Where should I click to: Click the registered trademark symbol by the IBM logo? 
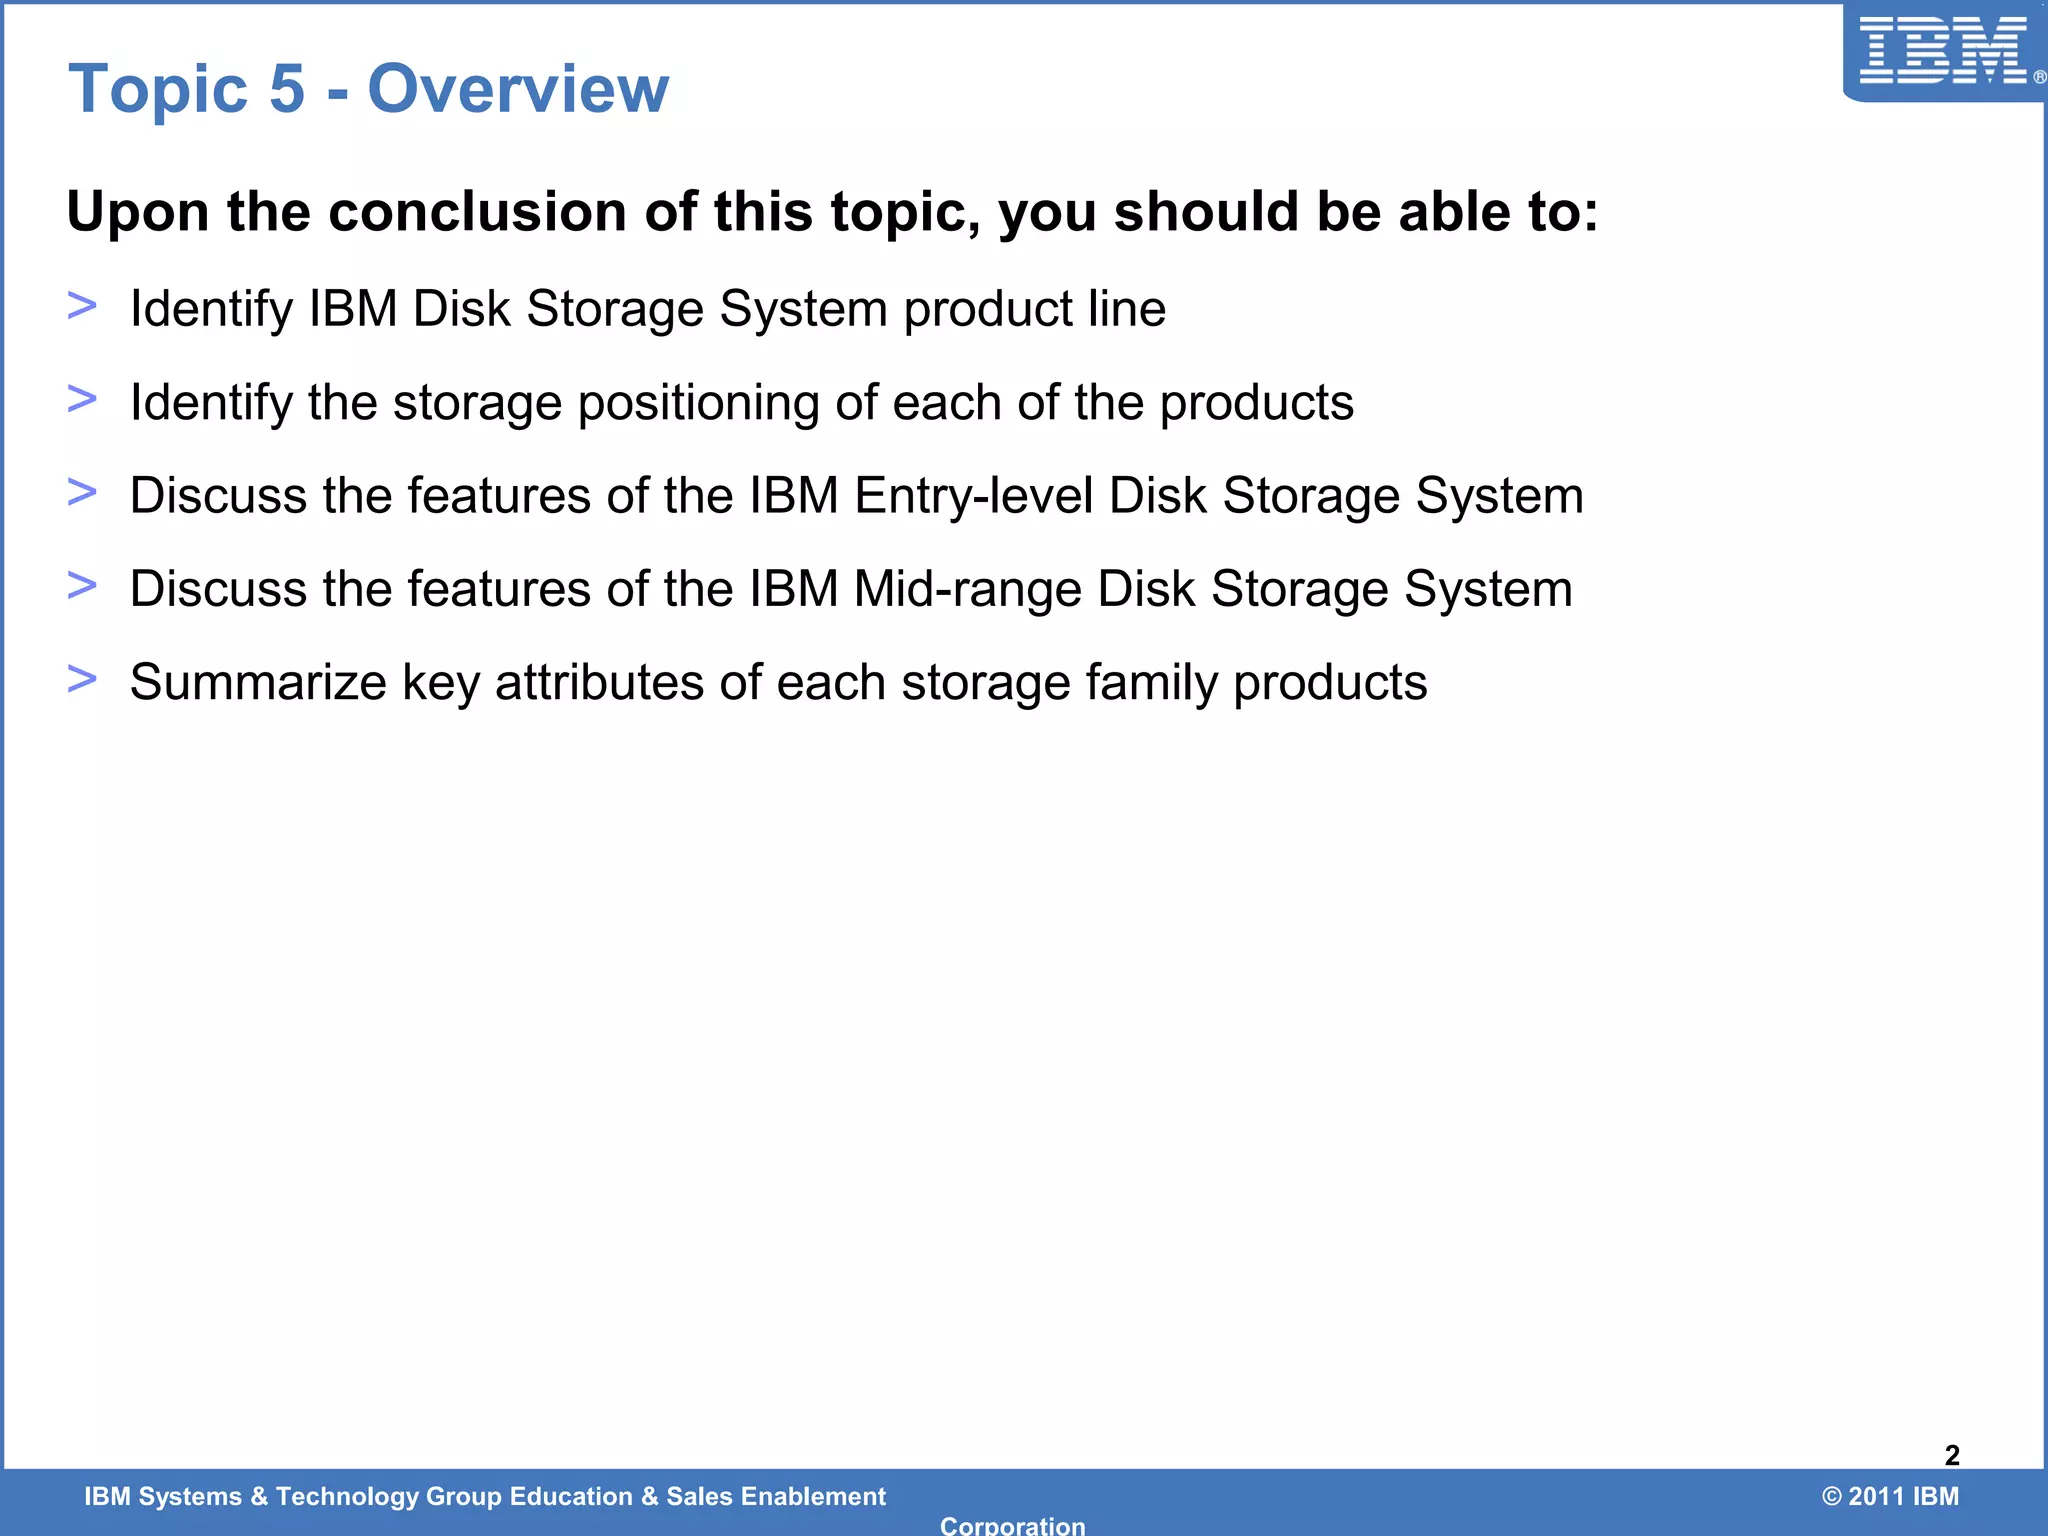pyautogui.click(x=2039, y=77)
